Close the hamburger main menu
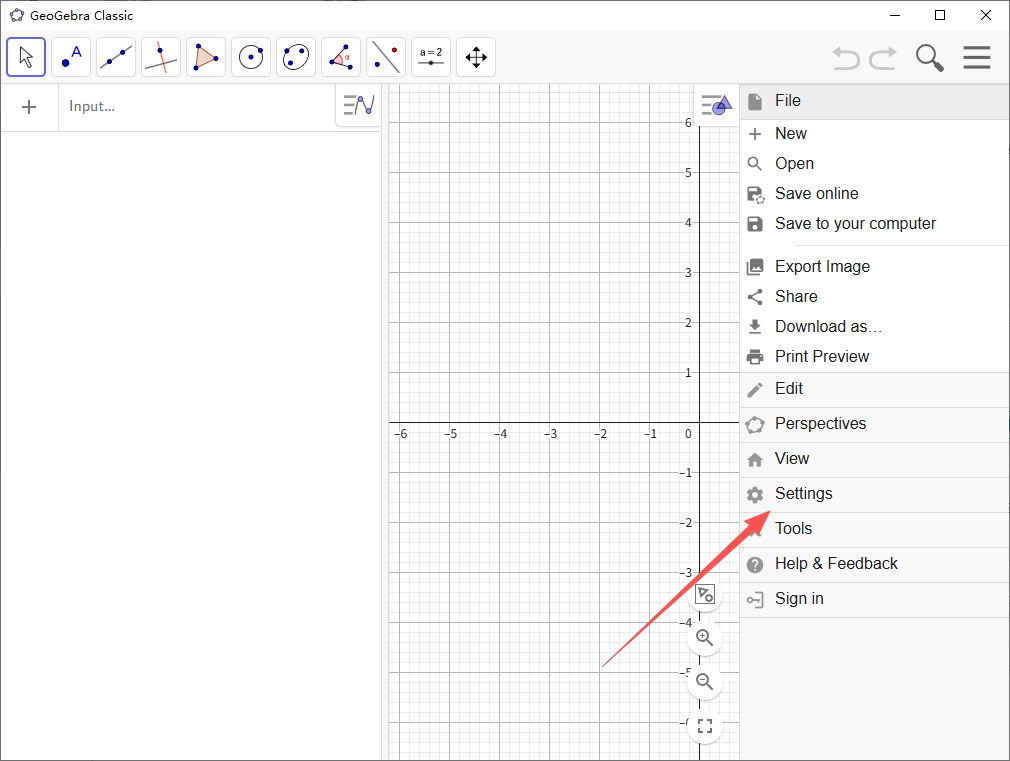Image resolution: width=1010 pixels, height=761 pixels. click(977, 57)
